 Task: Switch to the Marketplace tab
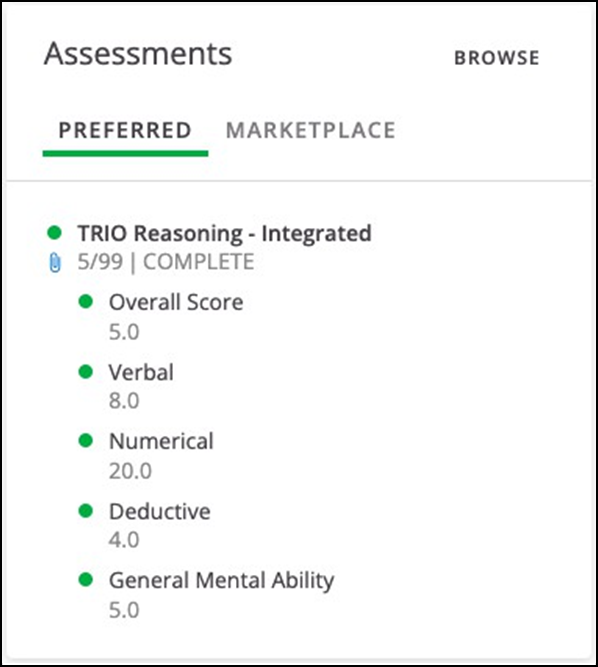tap(310, 130)
